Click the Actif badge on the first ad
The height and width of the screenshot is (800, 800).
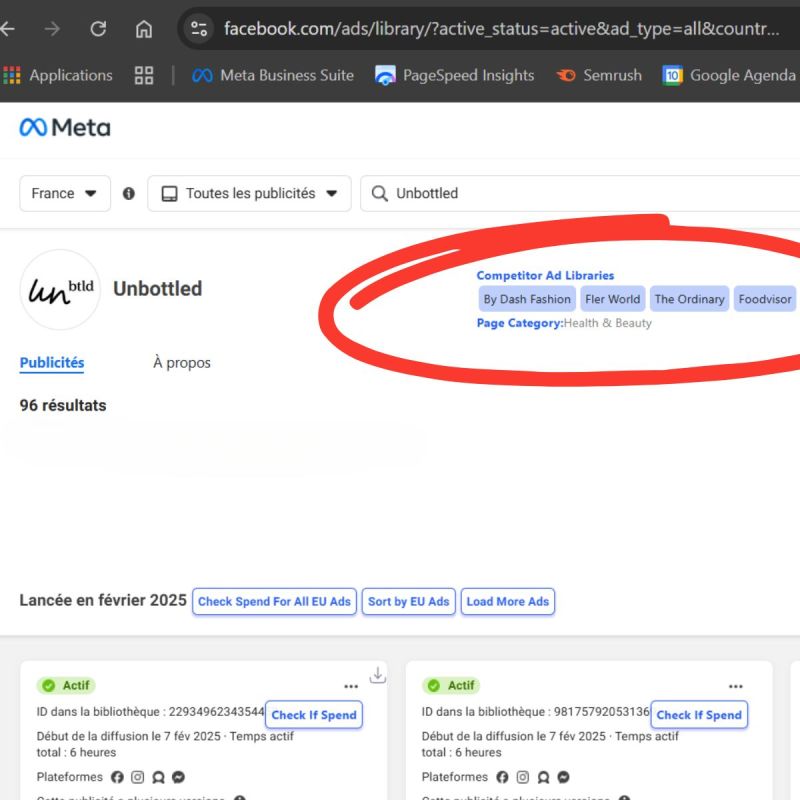(x=66, y=685)
